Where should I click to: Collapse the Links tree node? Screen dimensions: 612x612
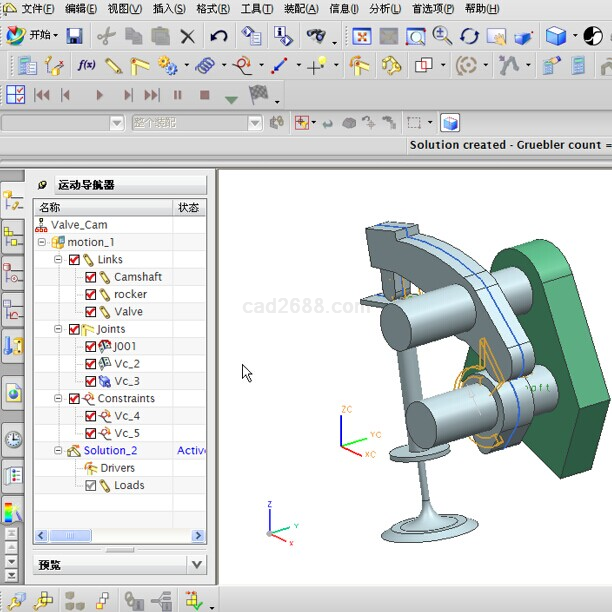(58, 260)
